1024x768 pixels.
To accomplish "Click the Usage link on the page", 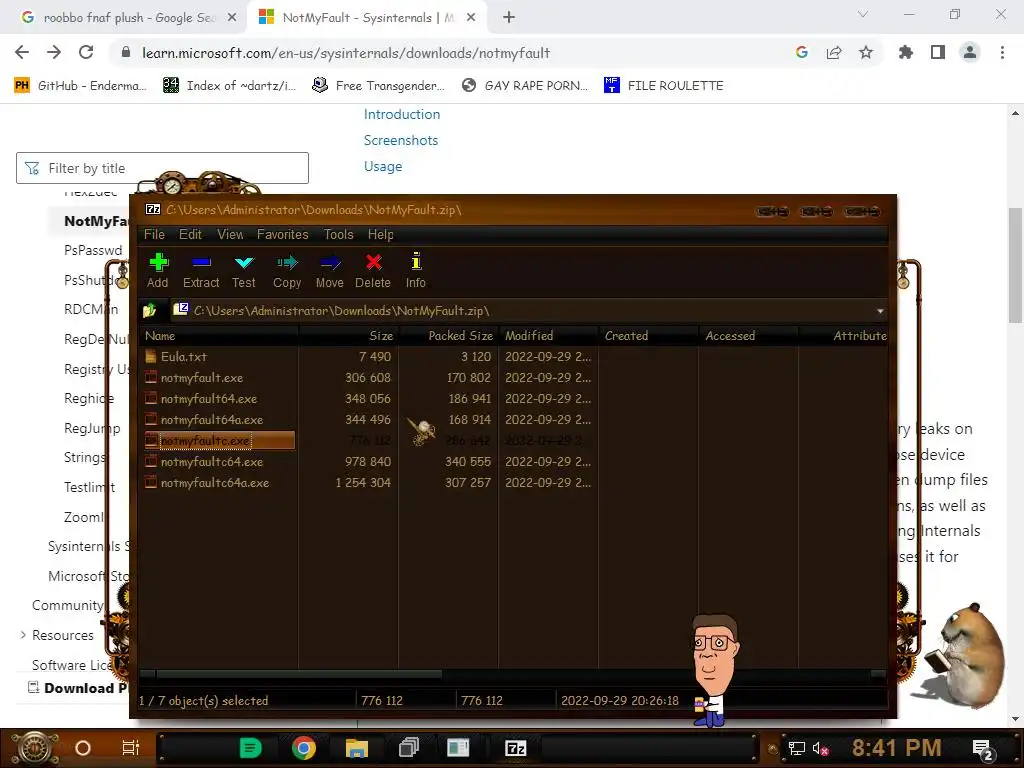I will coord(383,167).
